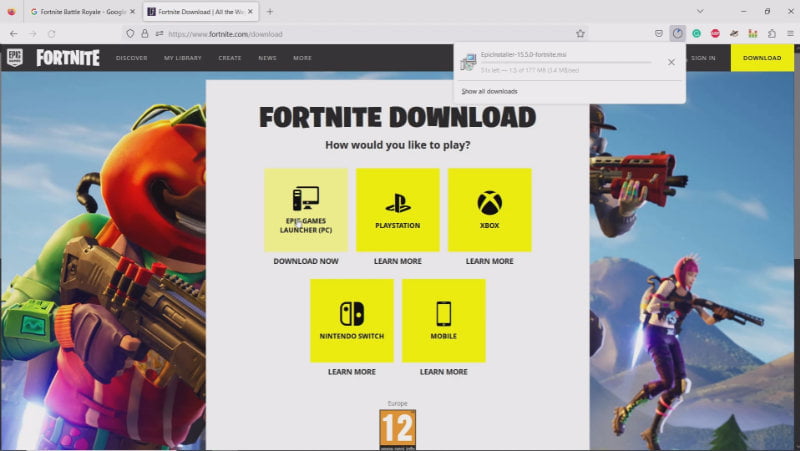
Task: Cancel the EpicInstaller download with X
Action: [671, 62]
